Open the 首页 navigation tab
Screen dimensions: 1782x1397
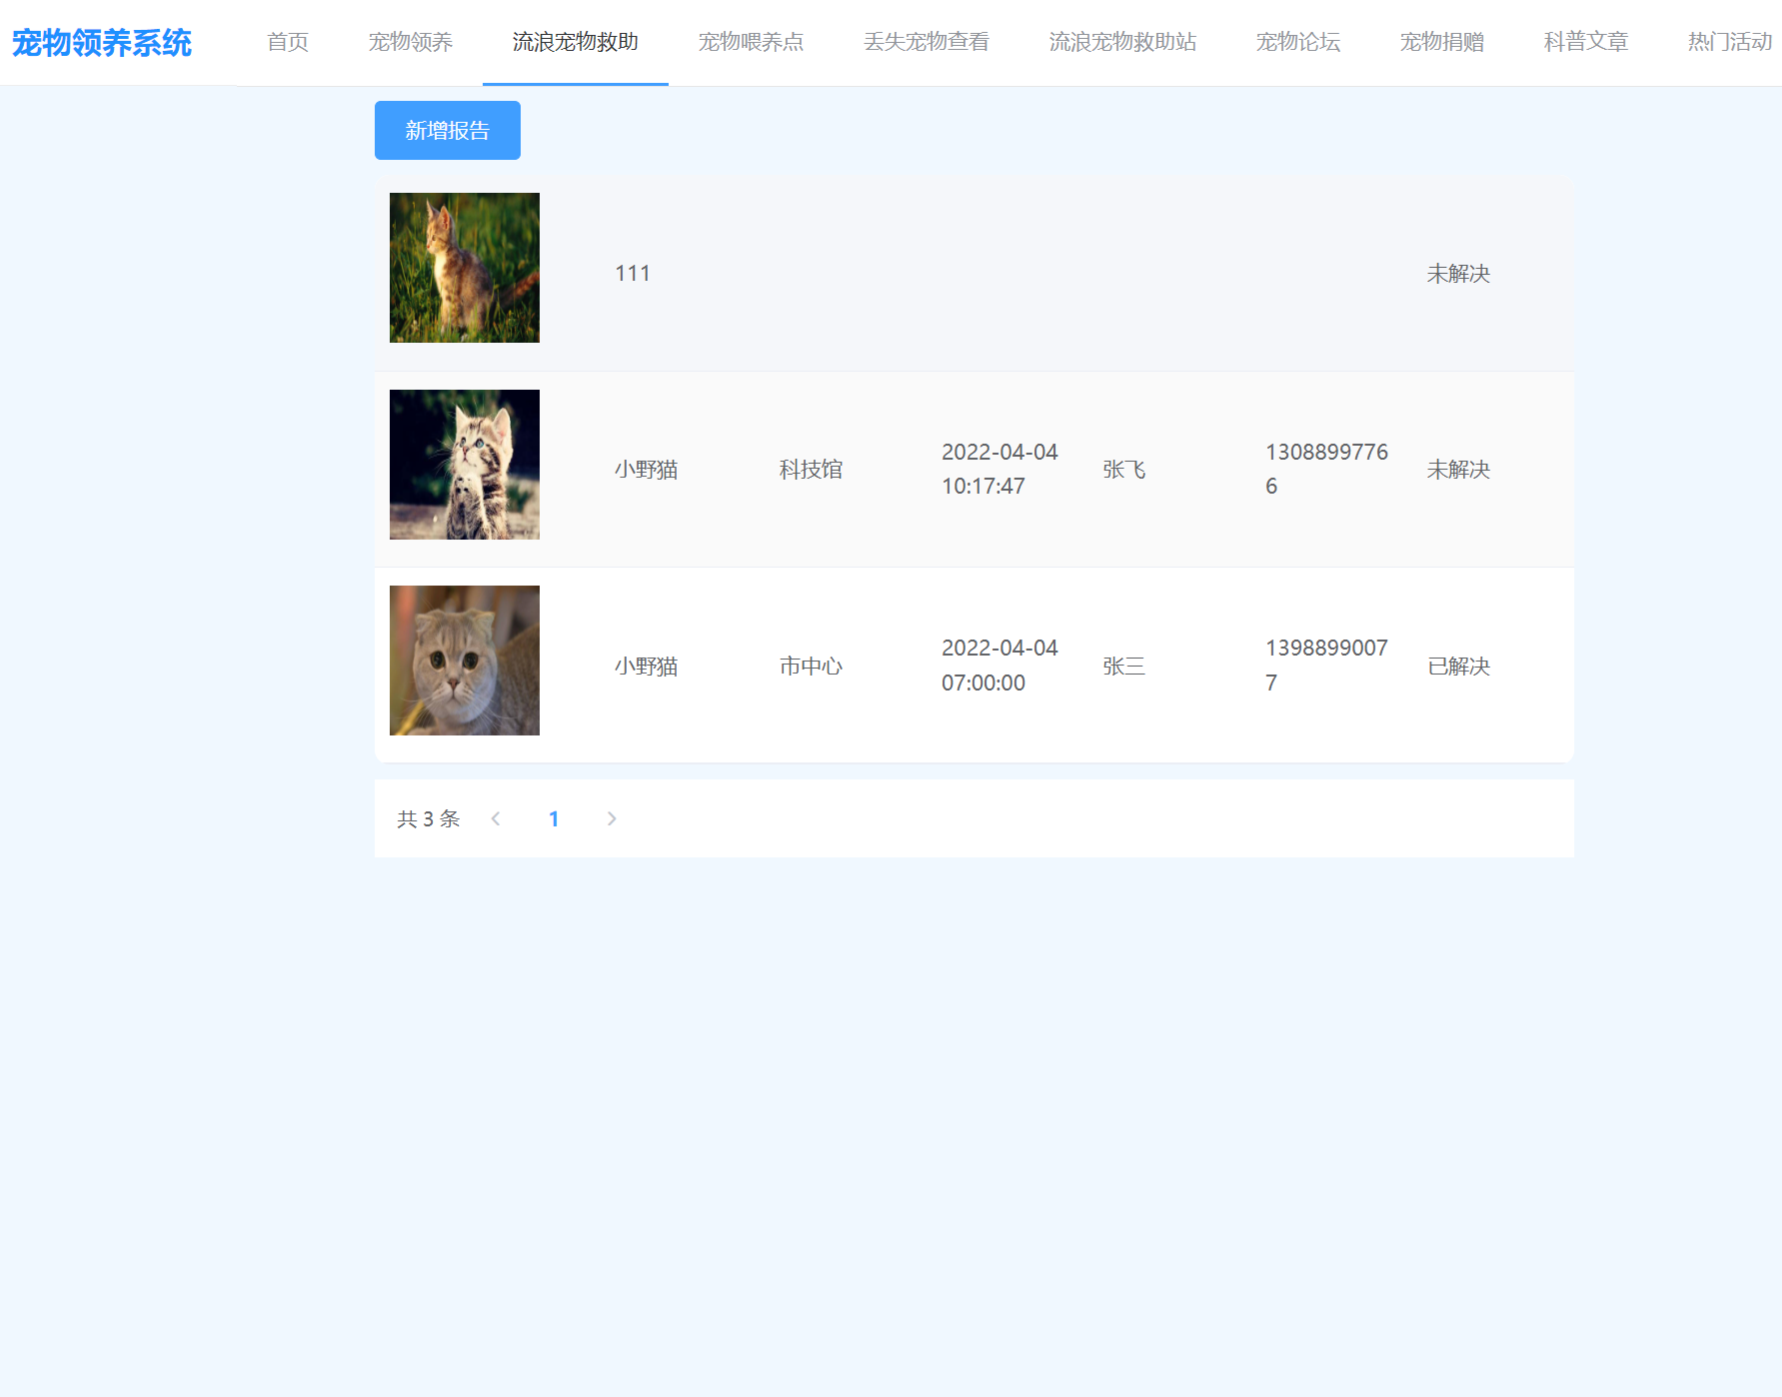288,42
